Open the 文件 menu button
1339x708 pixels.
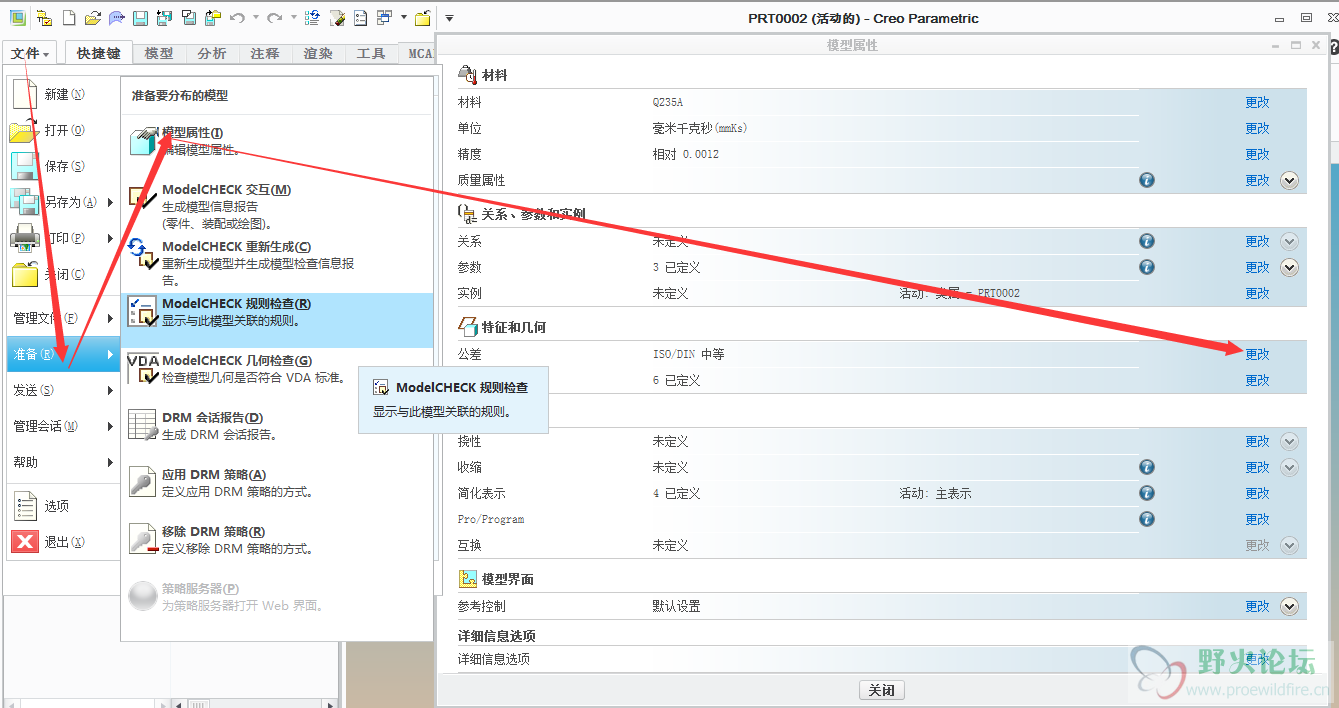point(31,53)
